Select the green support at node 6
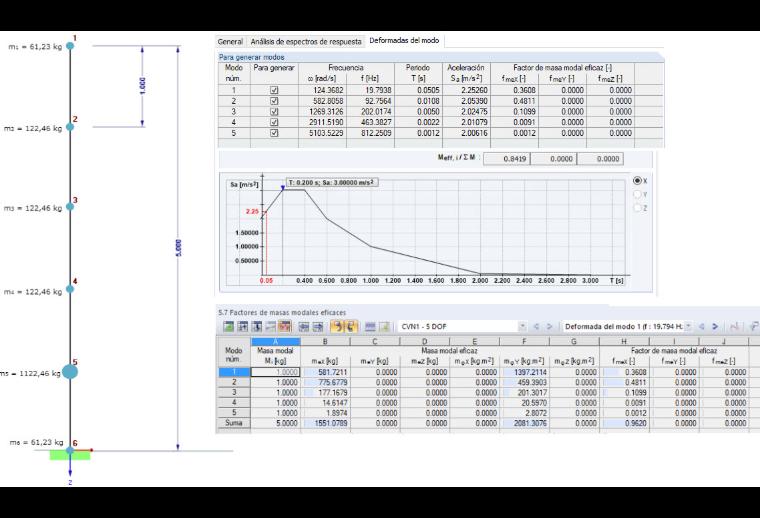This screenshot has height=518, width=760. tap(70, 455)
